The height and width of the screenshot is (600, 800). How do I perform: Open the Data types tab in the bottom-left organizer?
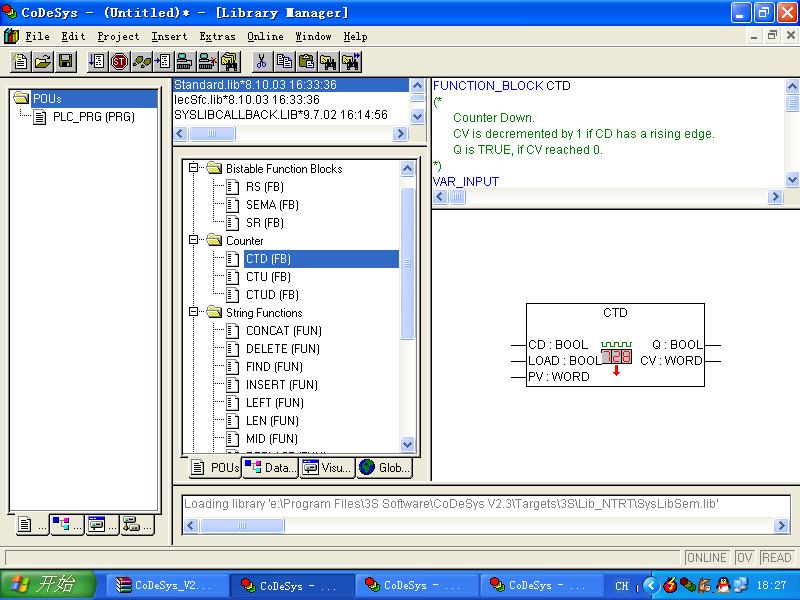(x=66, y=525)
